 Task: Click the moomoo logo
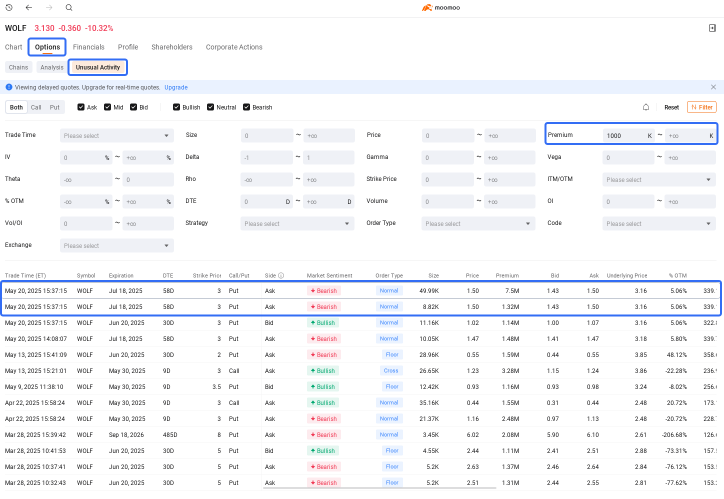441,7
